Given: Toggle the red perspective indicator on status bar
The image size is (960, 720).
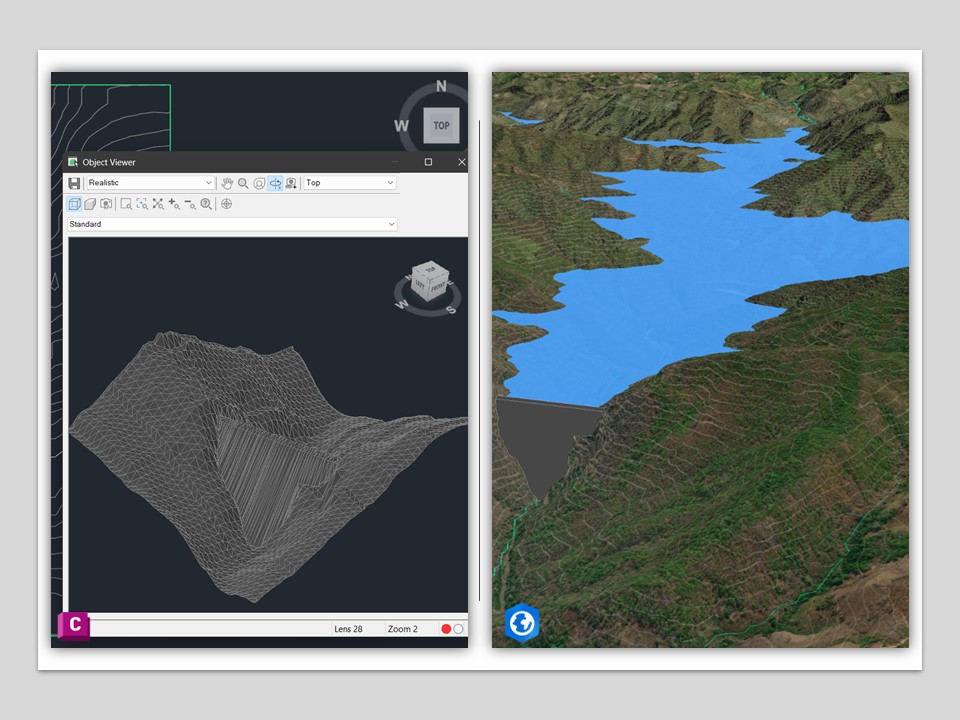Looking at the screenshot, I should coord(448,629).
